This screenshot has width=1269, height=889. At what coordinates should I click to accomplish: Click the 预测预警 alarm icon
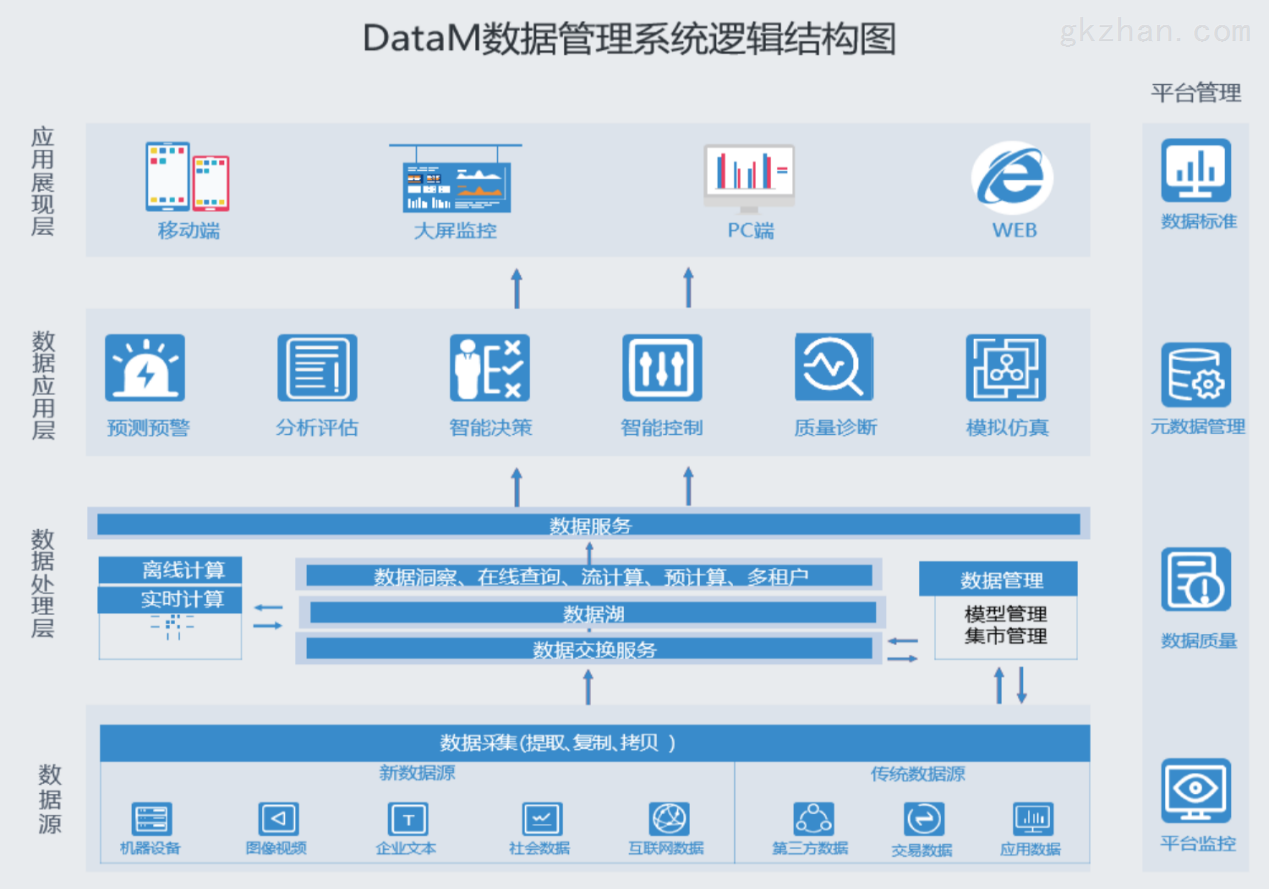point(146,366)
